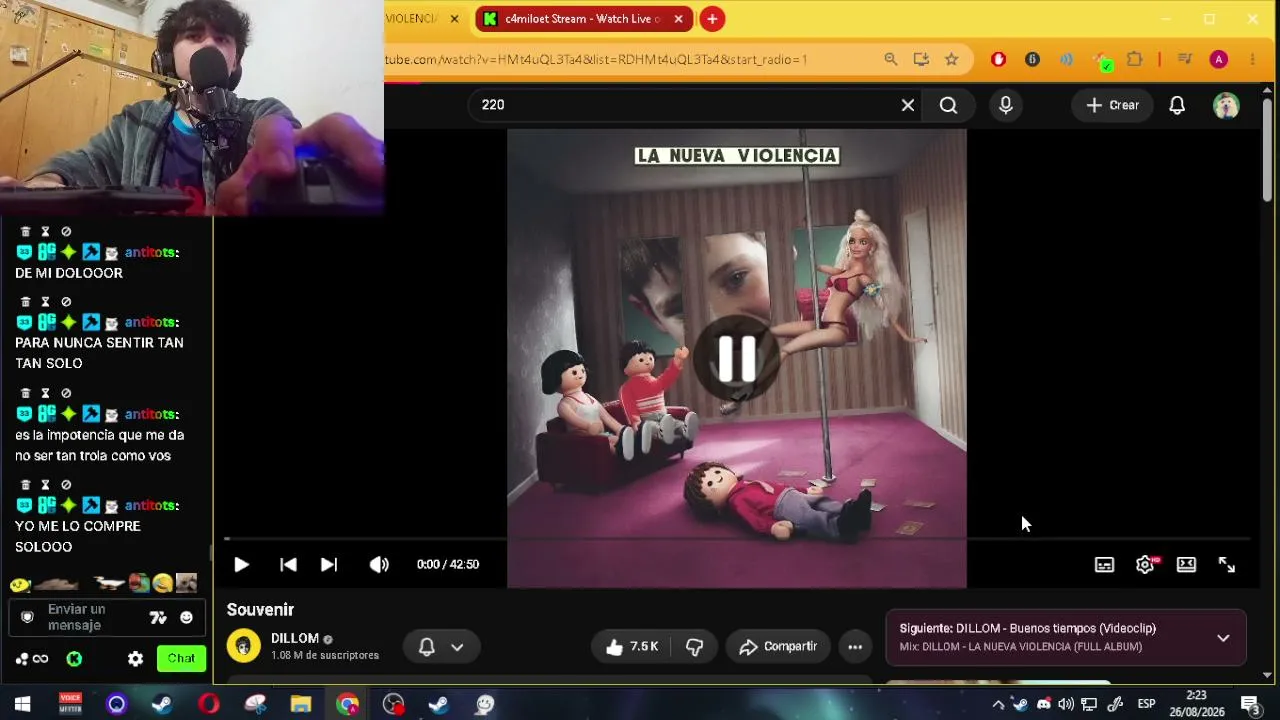
Task: Open the DILLOM channel avatar
Action: tap(243, 646)
